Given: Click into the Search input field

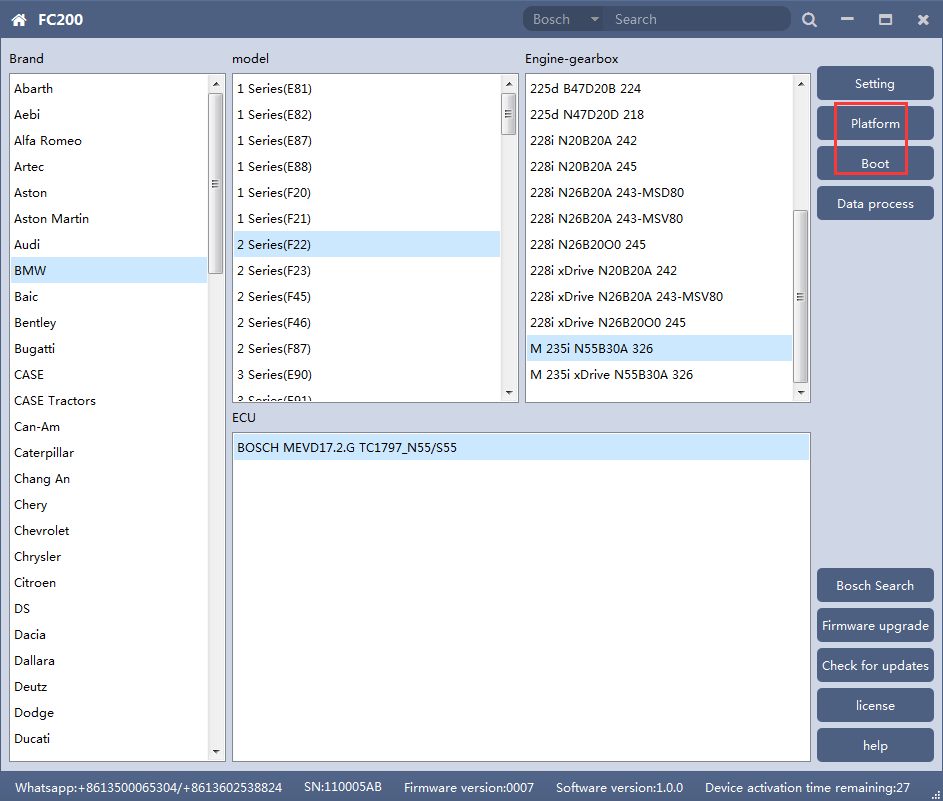Looking at the screenshot, I should coord(698,19).
